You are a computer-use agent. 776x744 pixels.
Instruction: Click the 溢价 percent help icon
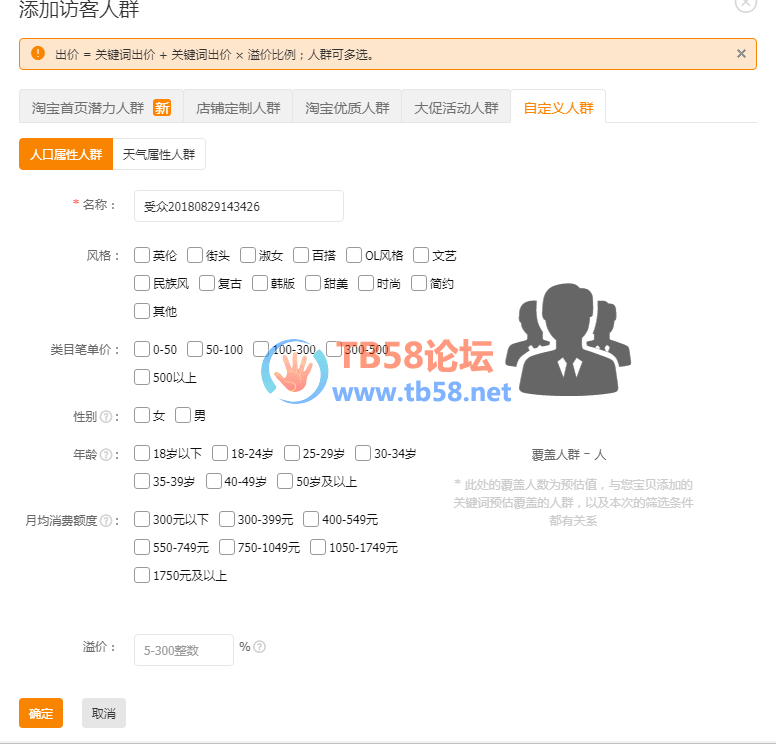[x=260, y=647]
